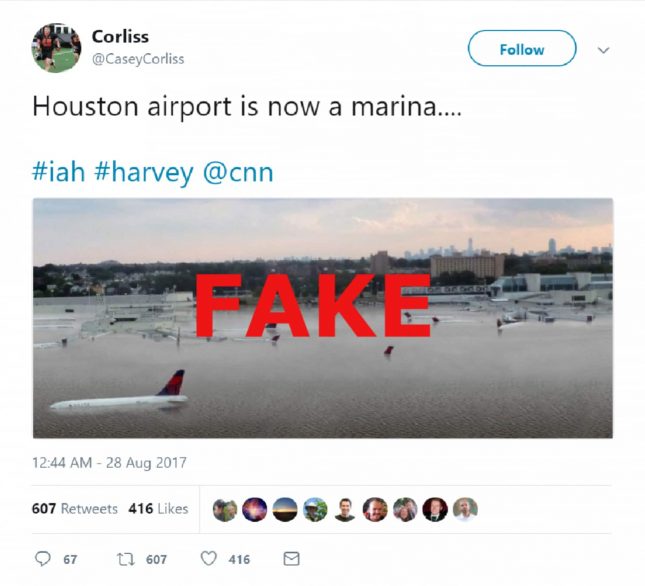Click the envelope direct message icon
Screen dimensions: 645x586
pyautogui.click(x=292, y=559)
